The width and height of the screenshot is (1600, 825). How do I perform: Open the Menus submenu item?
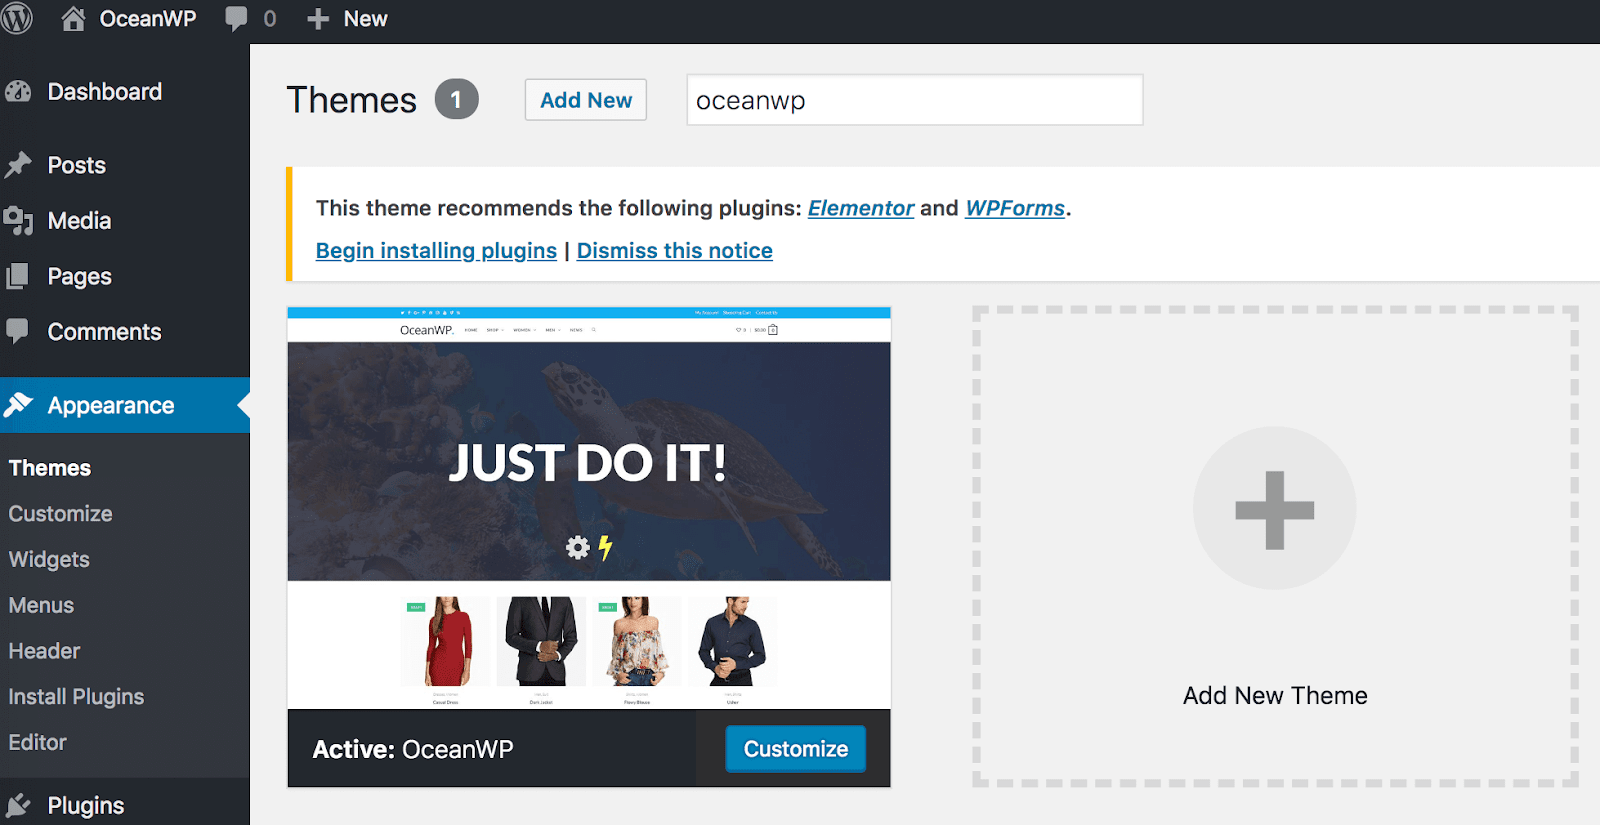[42, 605]
